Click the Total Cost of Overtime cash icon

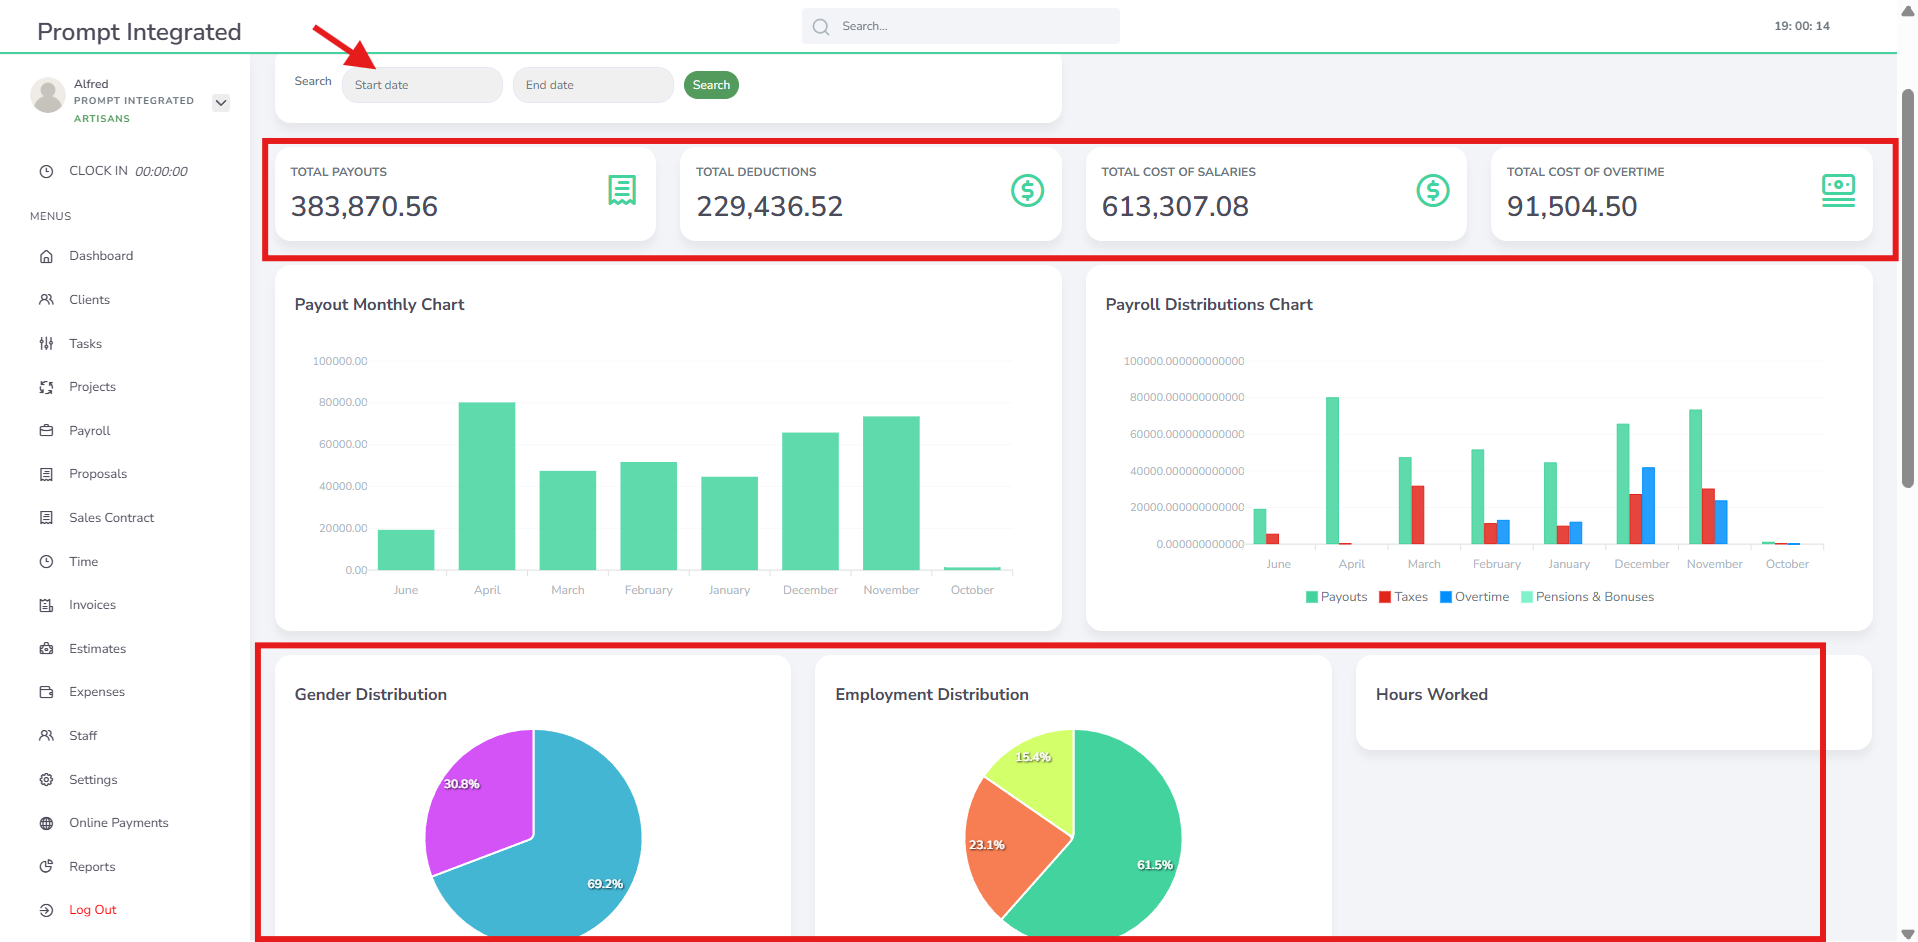pyautogui.click(x=1838, y=190)
